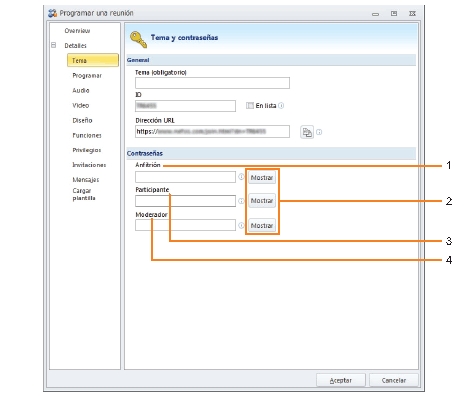Minimize the Programar una reunión window
Viewport: 468px width, 397px height.
(x=376, y=14)
